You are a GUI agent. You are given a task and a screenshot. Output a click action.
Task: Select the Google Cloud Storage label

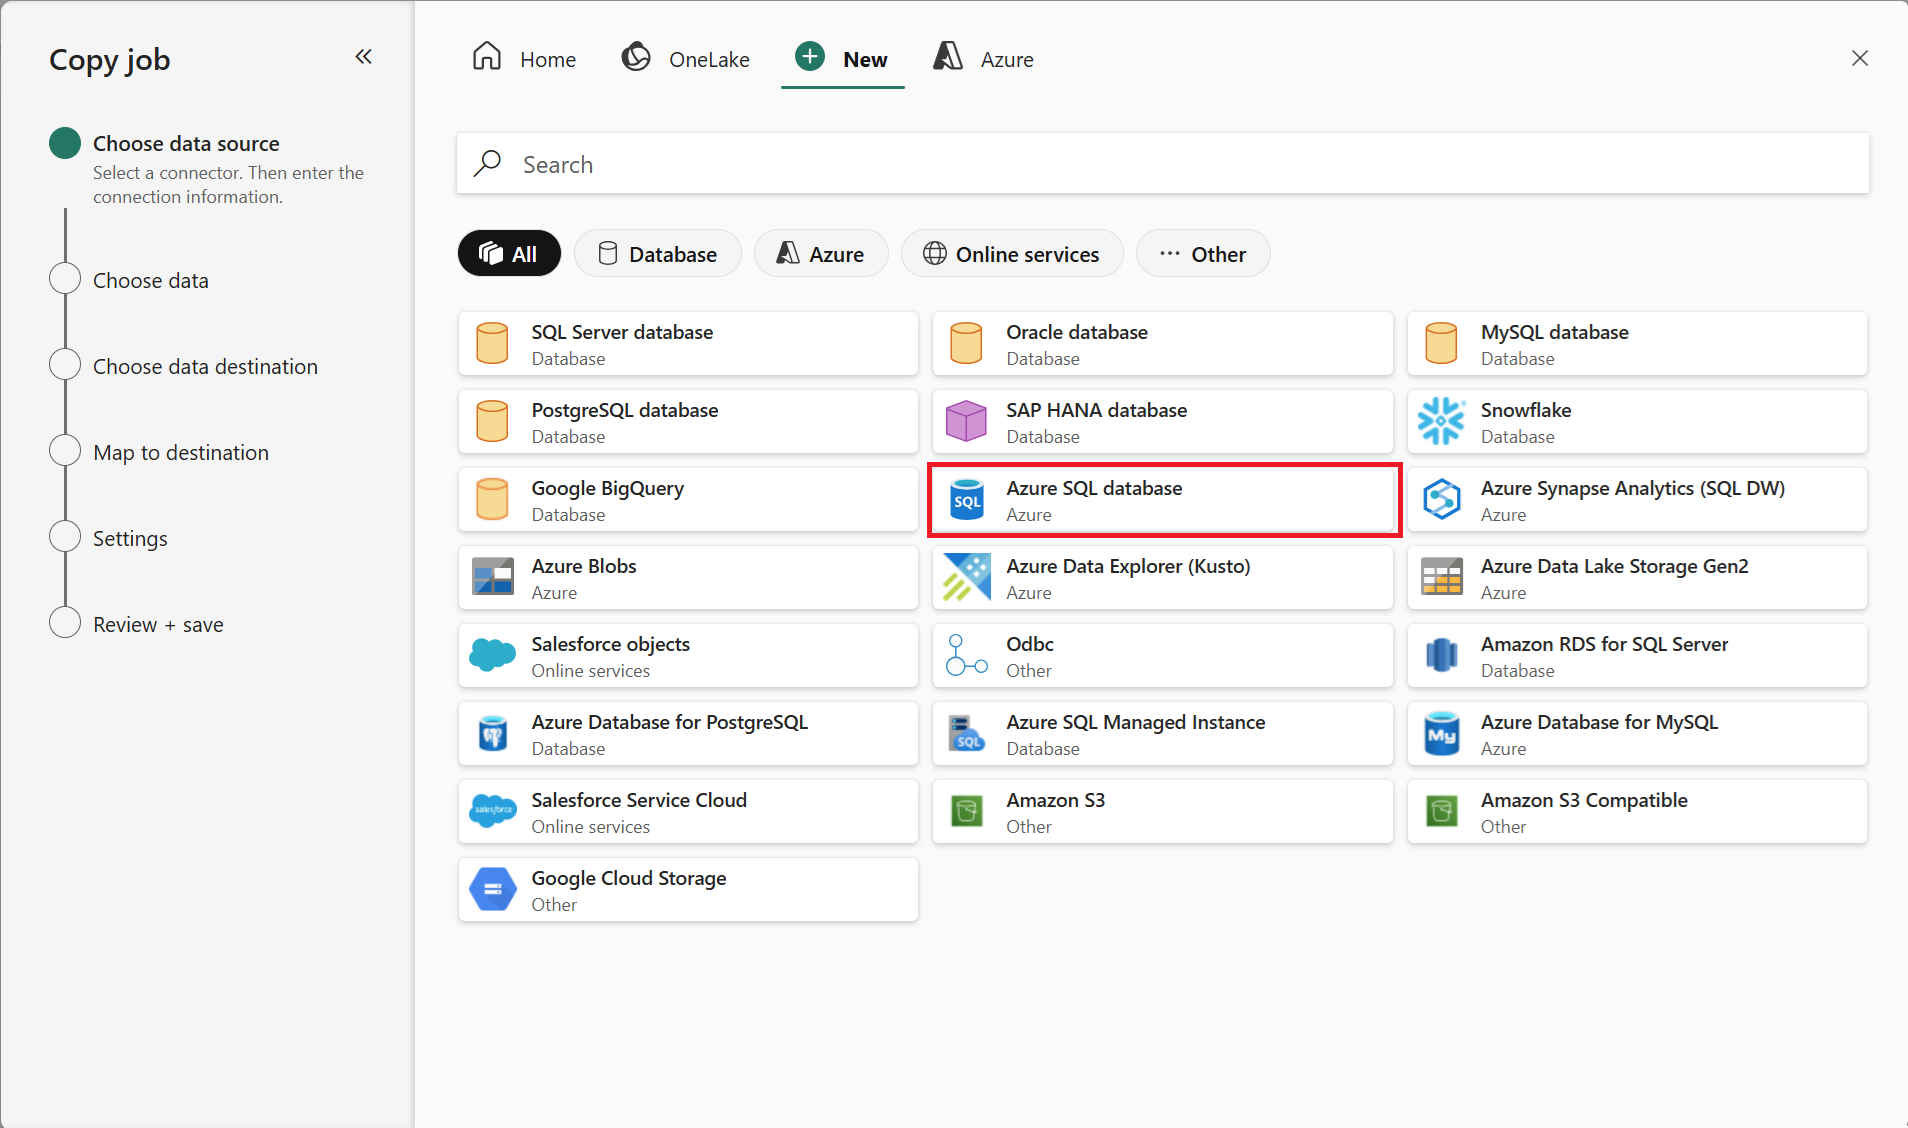click(629, 878)
